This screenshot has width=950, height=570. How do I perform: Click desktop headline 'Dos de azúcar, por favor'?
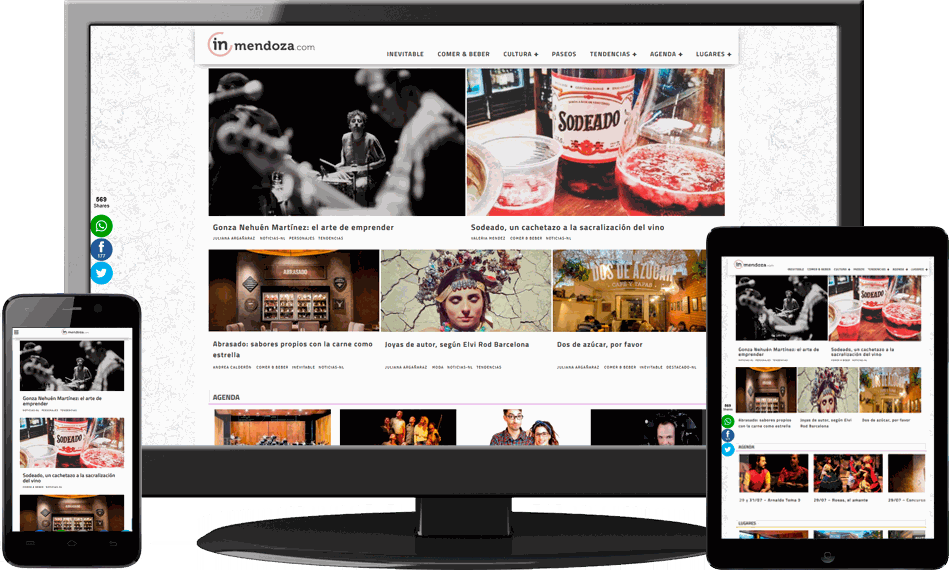(x=599, y=344)
